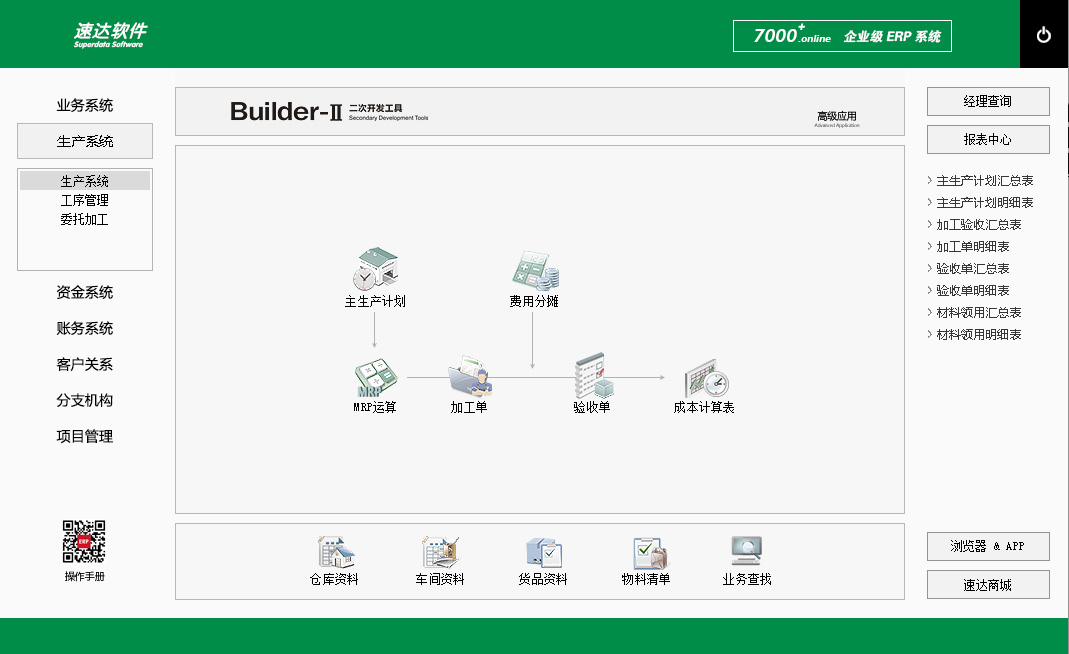Click the 费用分摊 calculator icon

pos(534,270)
